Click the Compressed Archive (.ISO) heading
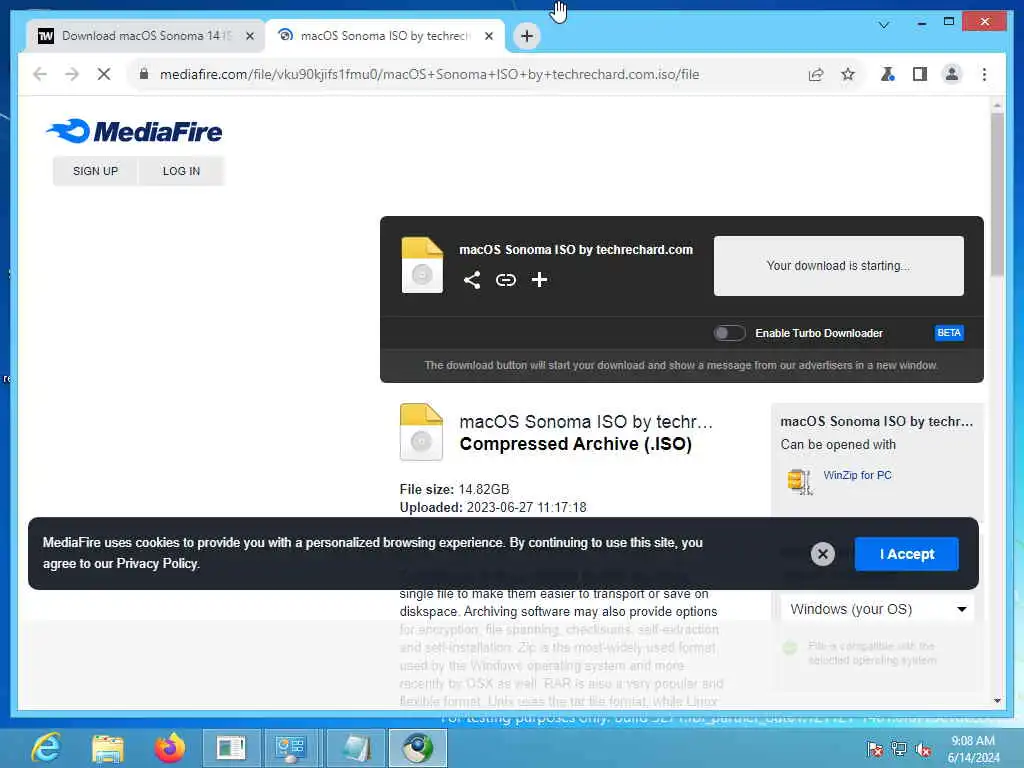This screenshot has width=1024, height=768. click(x=575, y=444)
